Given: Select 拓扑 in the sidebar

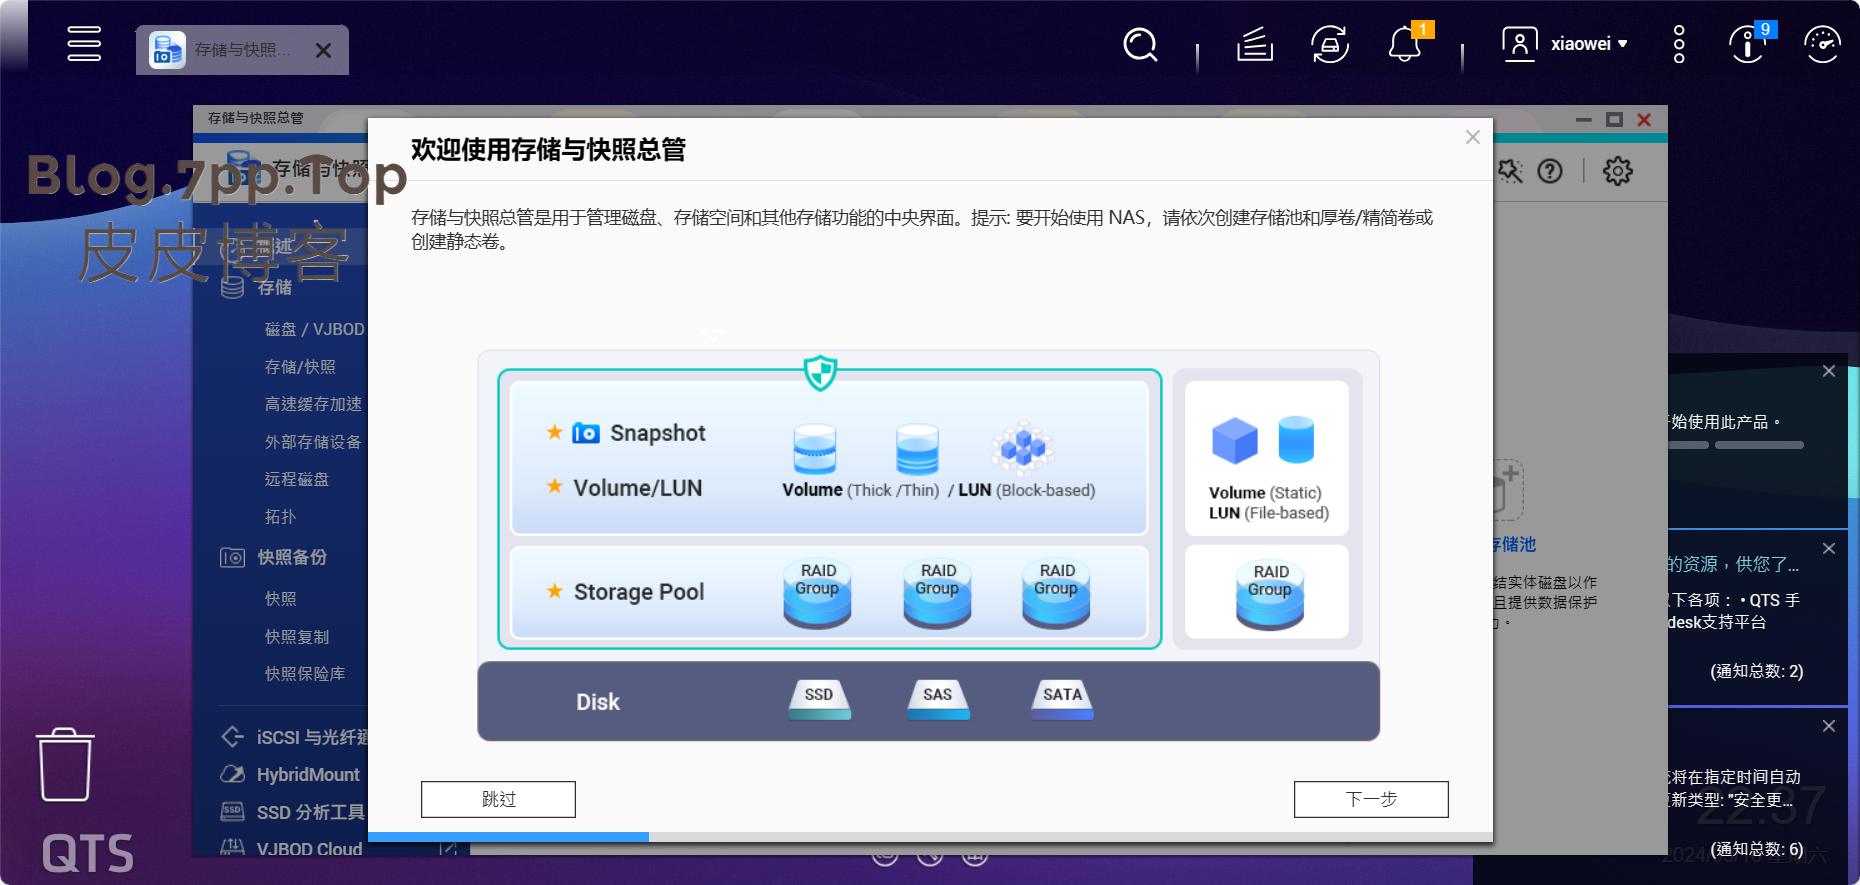Looking at the screenshot, I should 280,517.
